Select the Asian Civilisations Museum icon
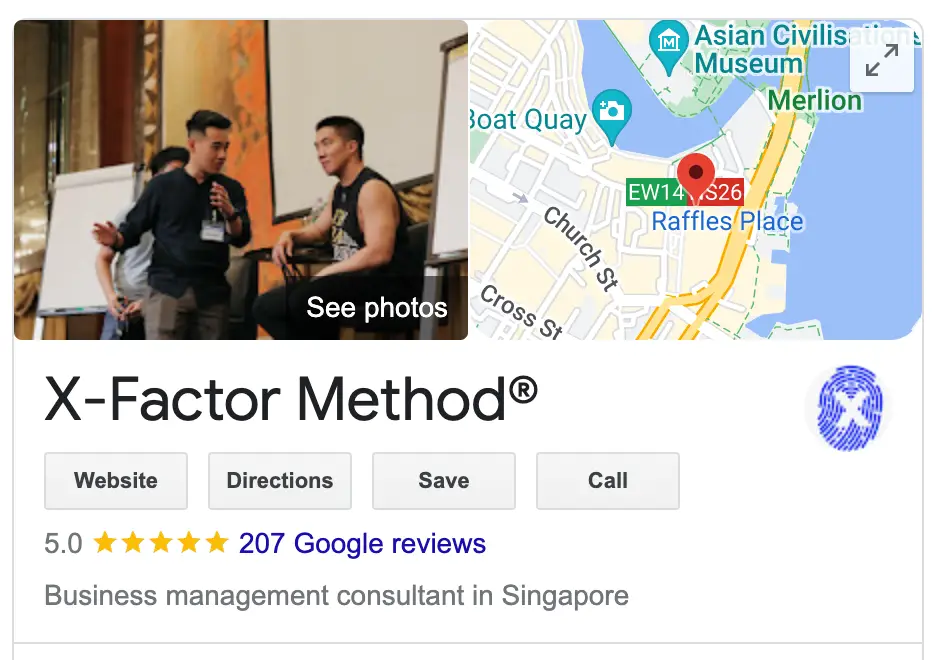The image size is (934, 660). (669, 45)
